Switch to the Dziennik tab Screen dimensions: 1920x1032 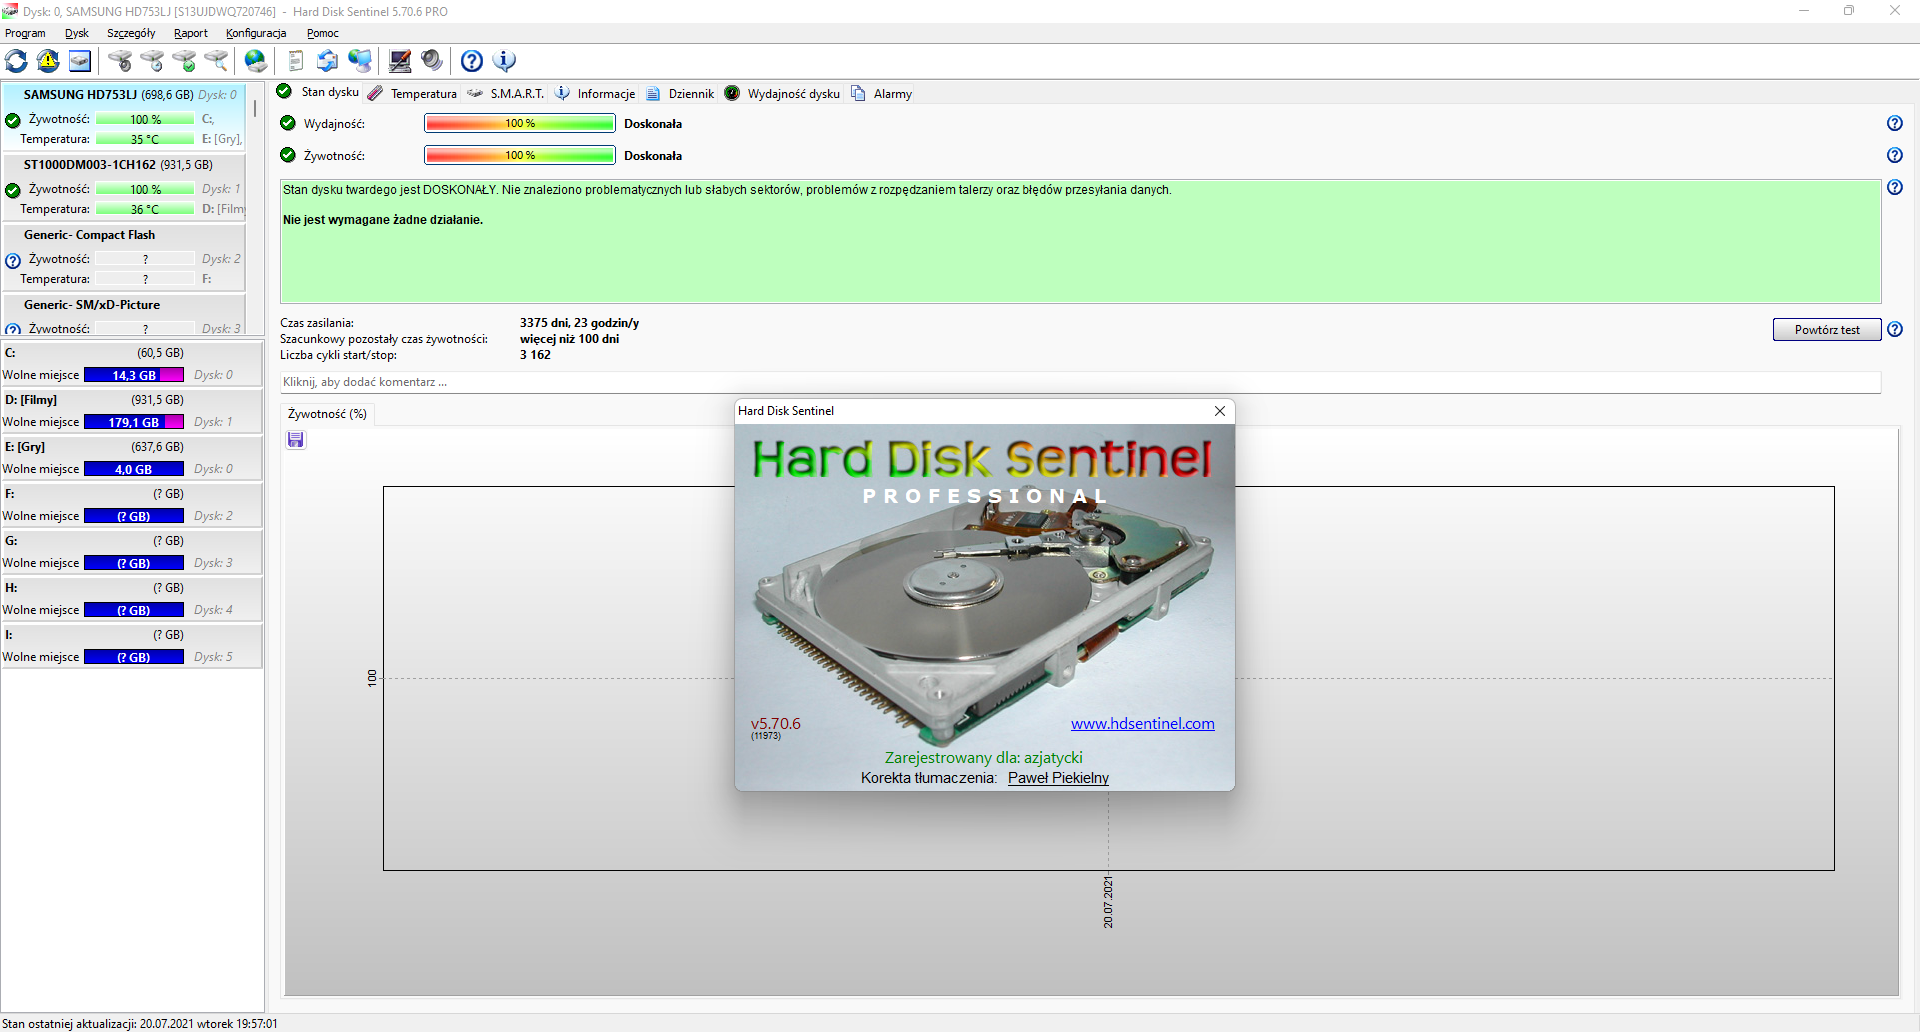click(680, 93)
